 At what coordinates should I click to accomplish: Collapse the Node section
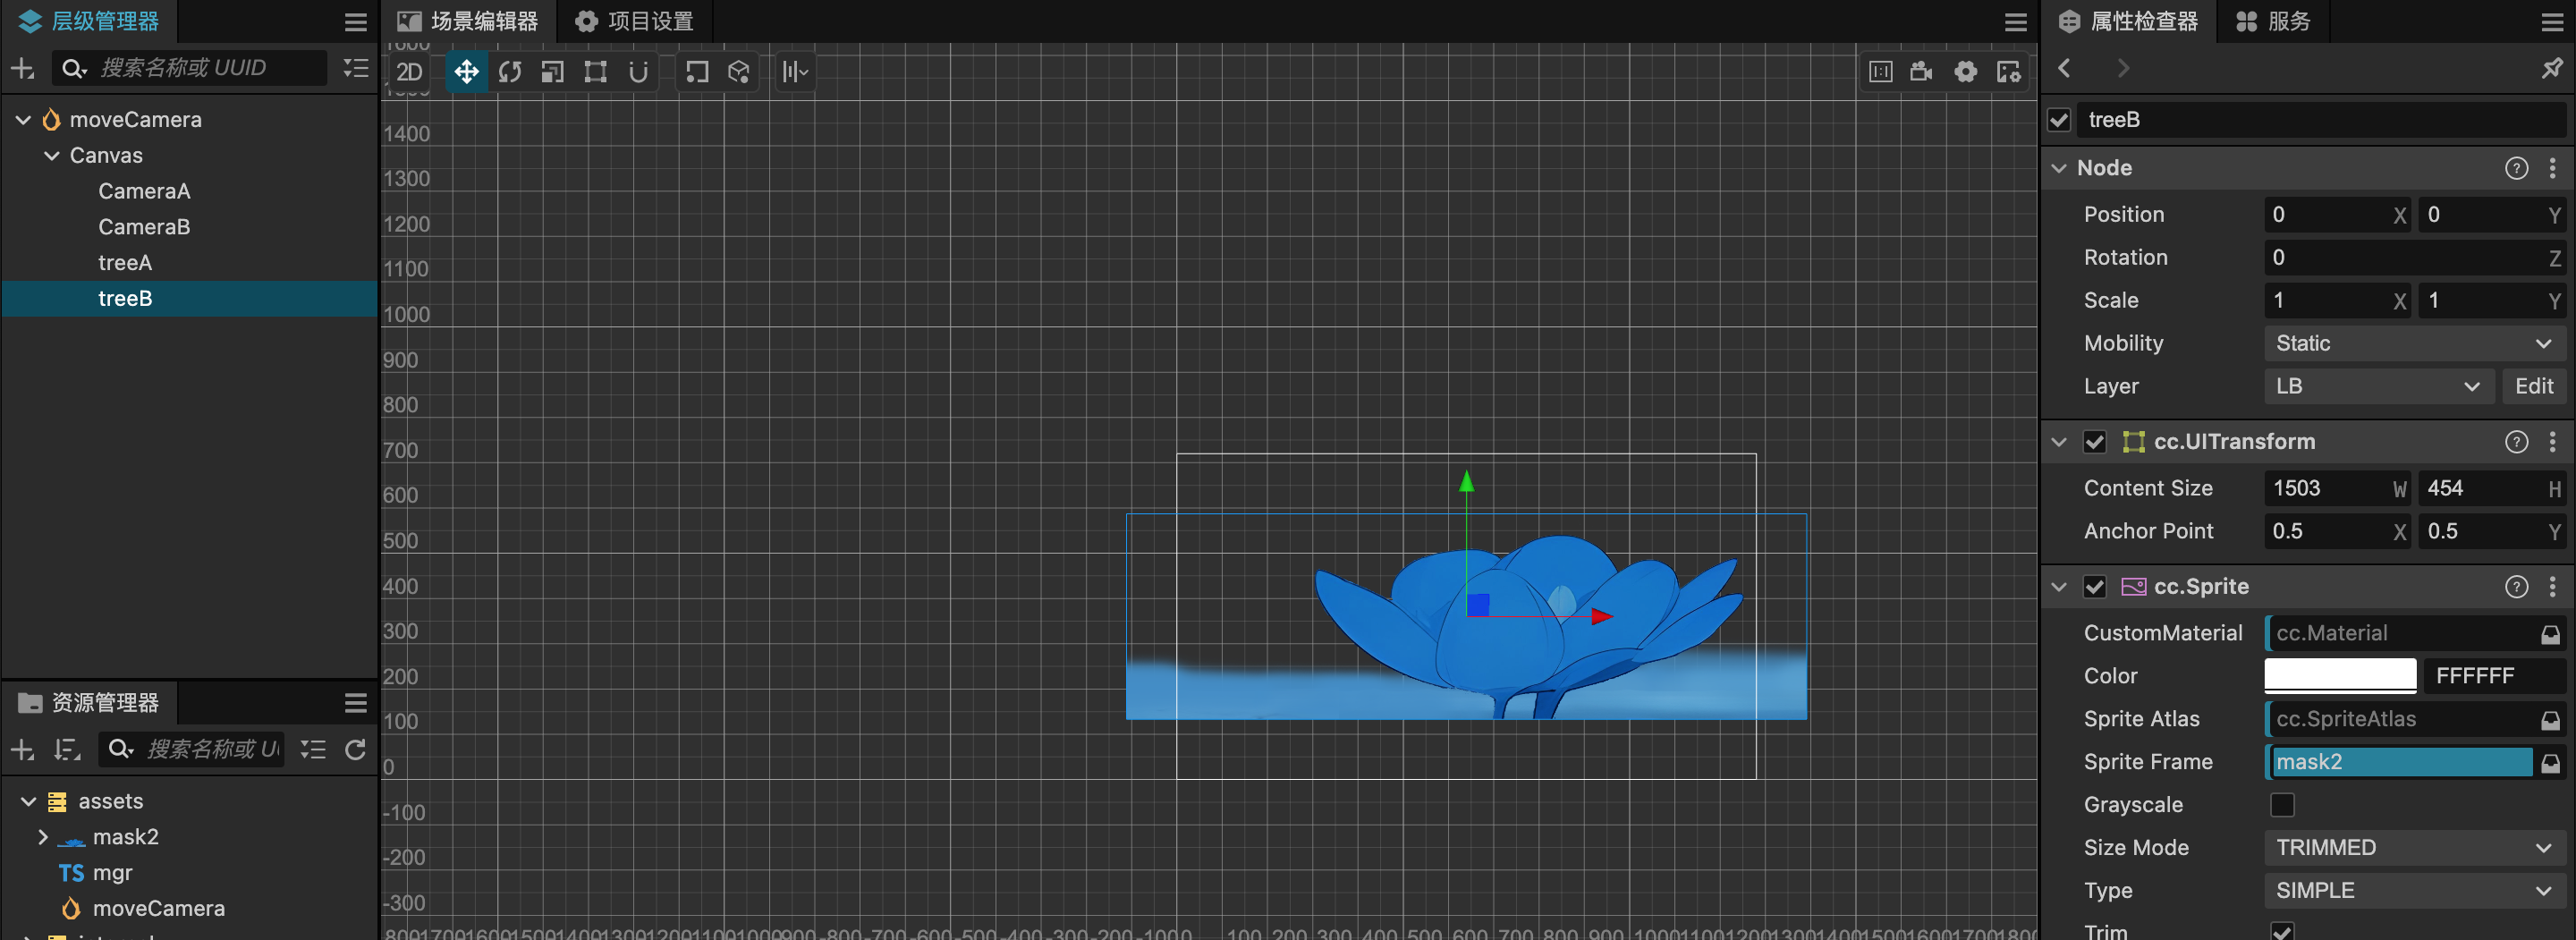(2059, 168)
